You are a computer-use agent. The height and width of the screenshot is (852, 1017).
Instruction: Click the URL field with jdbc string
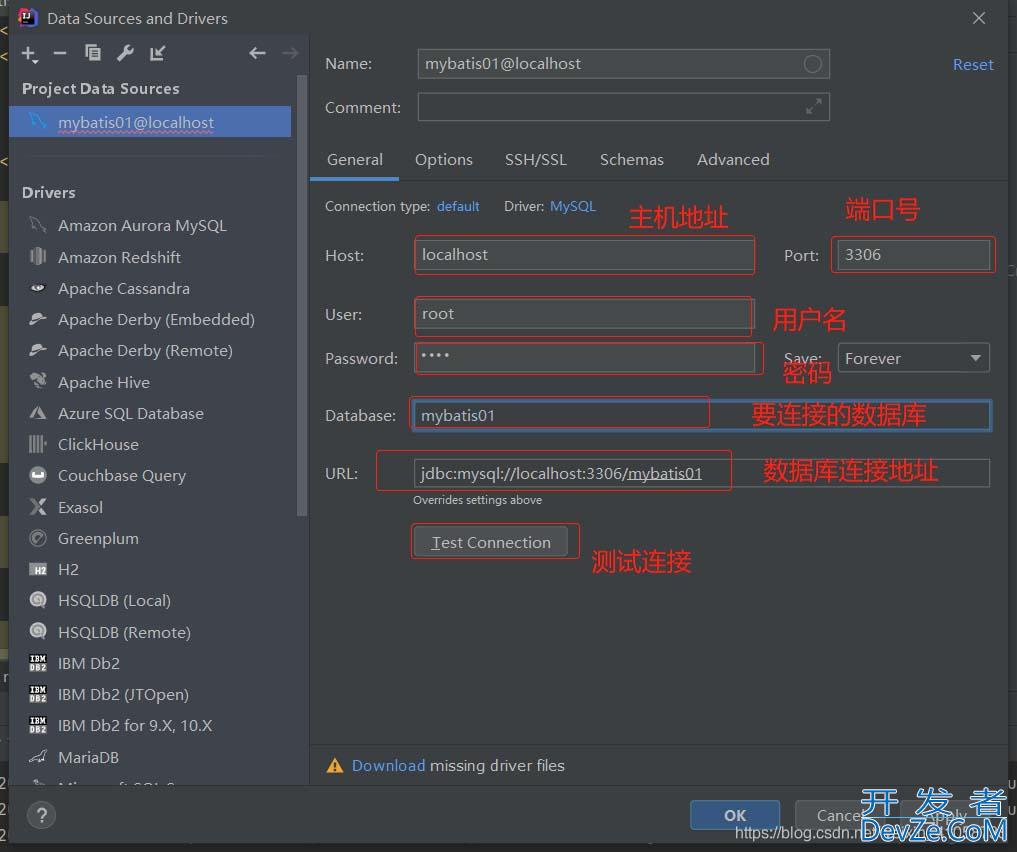coord(701,473)
